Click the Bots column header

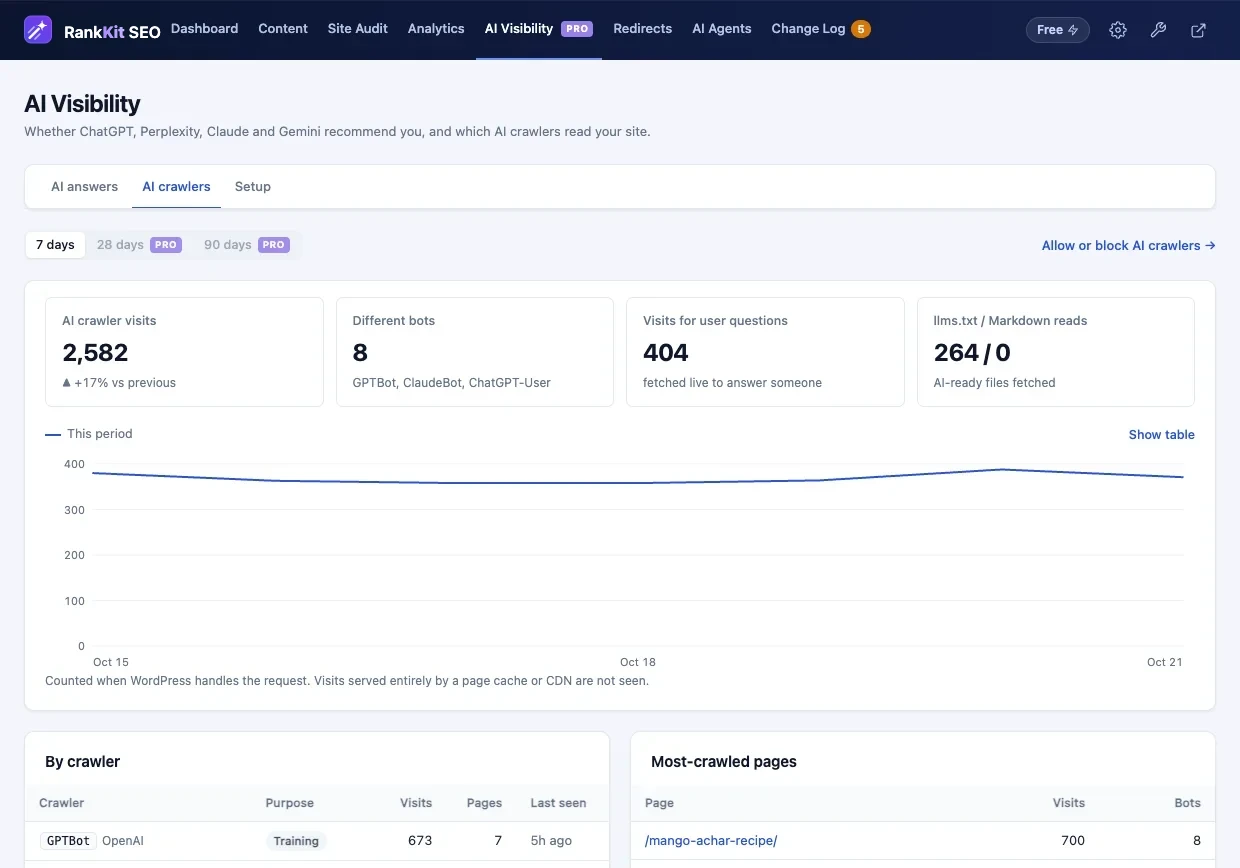coord(1188,803)
